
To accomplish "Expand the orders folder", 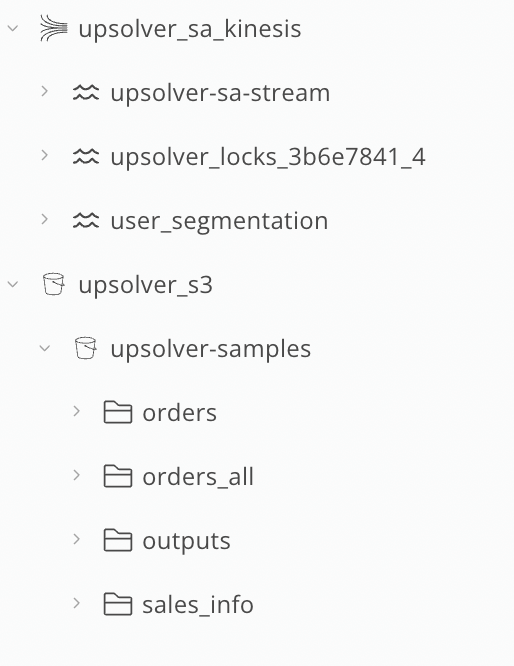I will coord(76,411).
